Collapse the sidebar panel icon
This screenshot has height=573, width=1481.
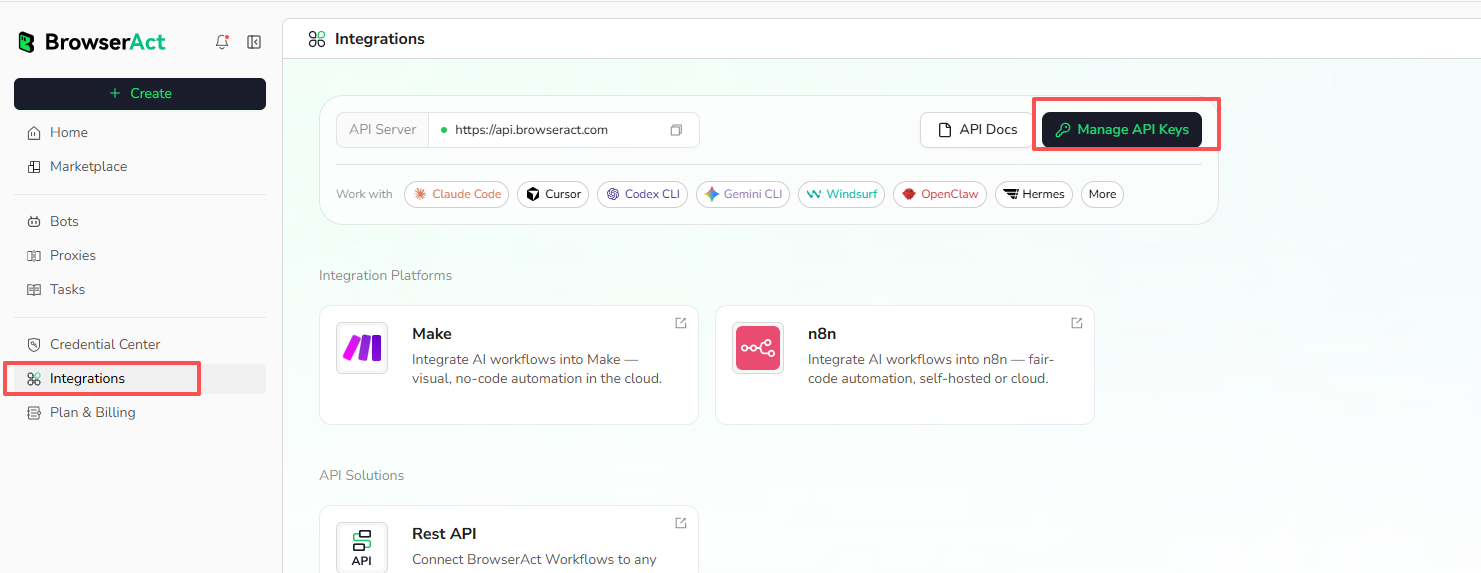pyautogui.click(x=254, y=42)
